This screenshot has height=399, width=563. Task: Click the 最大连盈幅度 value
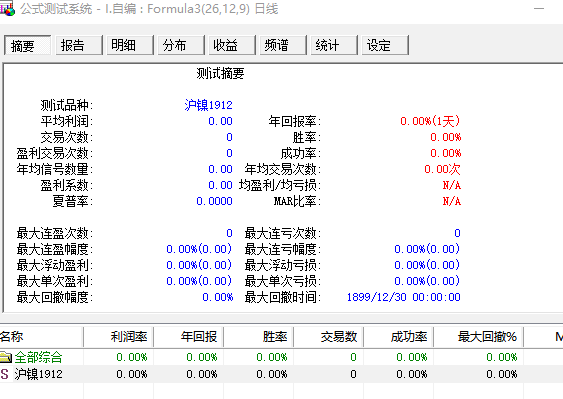[199, 249]
